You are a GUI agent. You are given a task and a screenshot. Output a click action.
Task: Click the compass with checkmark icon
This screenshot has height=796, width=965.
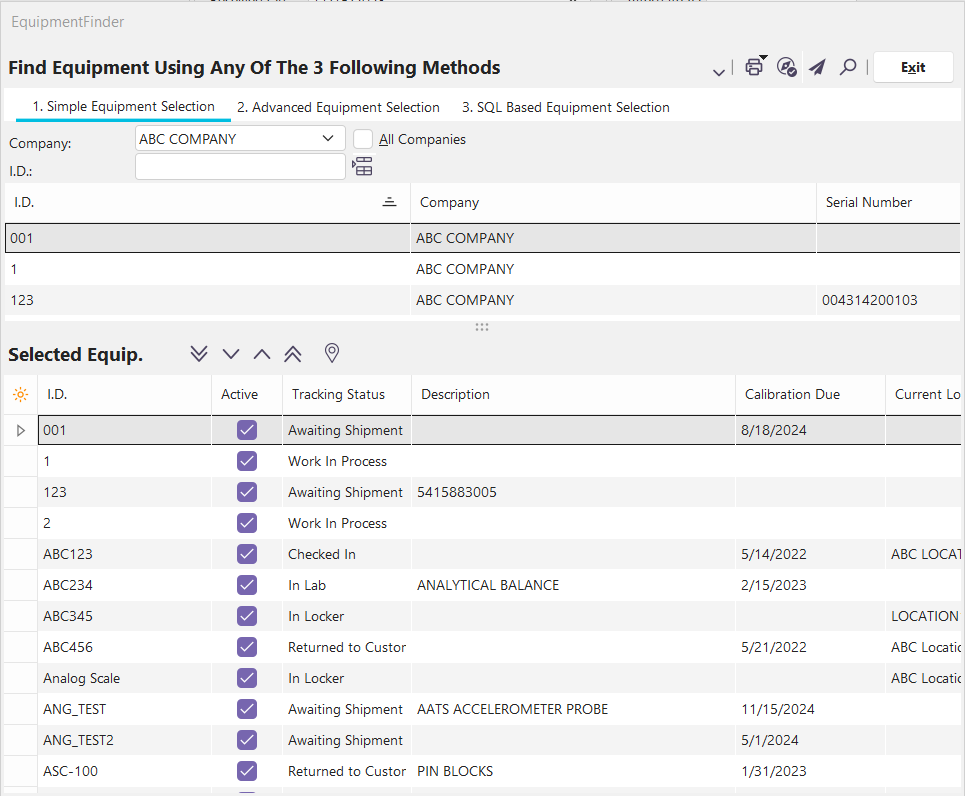(786, 67)
